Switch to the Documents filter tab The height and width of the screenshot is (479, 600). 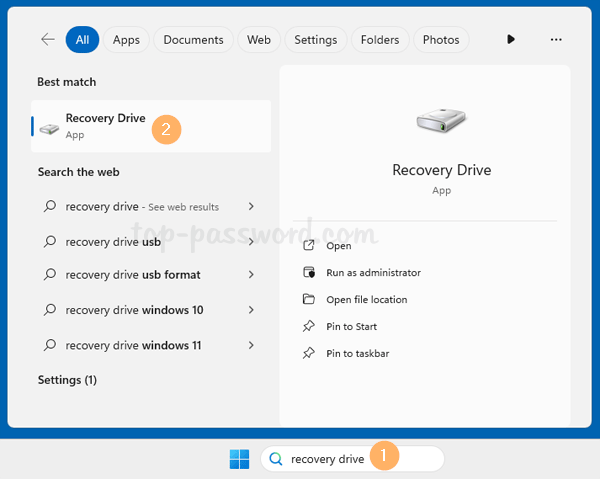[193, 40]
